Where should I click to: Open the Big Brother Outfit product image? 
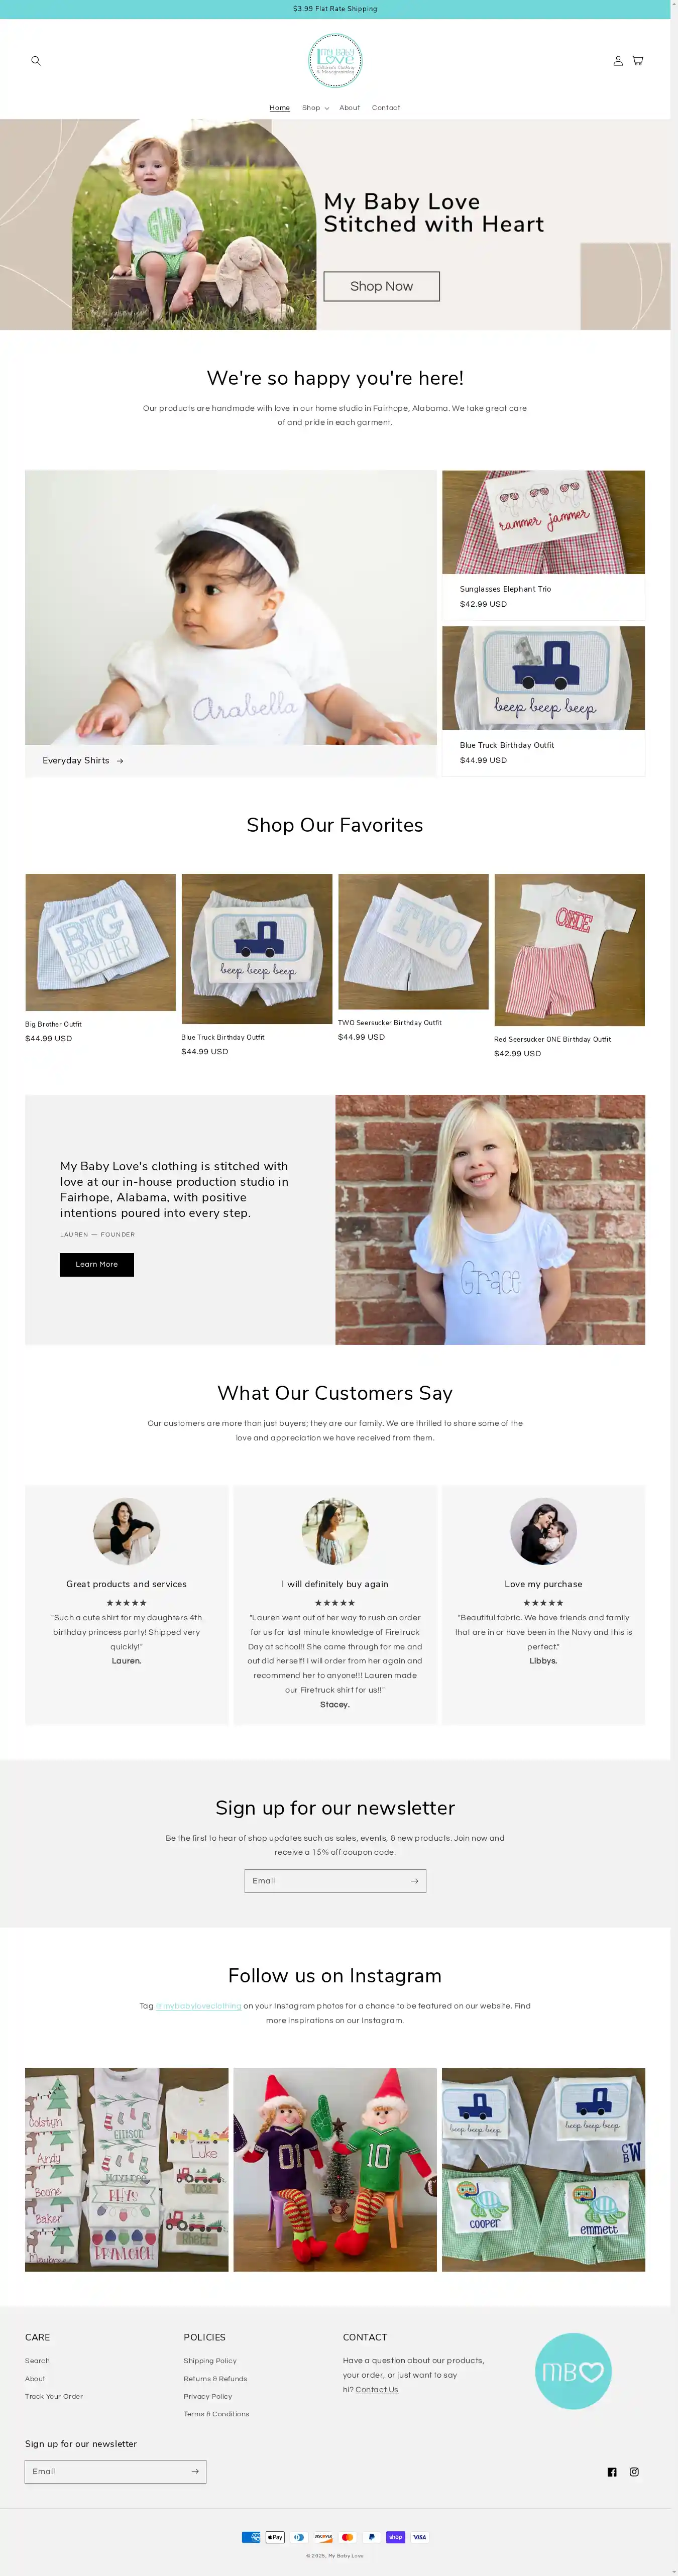[100, 942]
